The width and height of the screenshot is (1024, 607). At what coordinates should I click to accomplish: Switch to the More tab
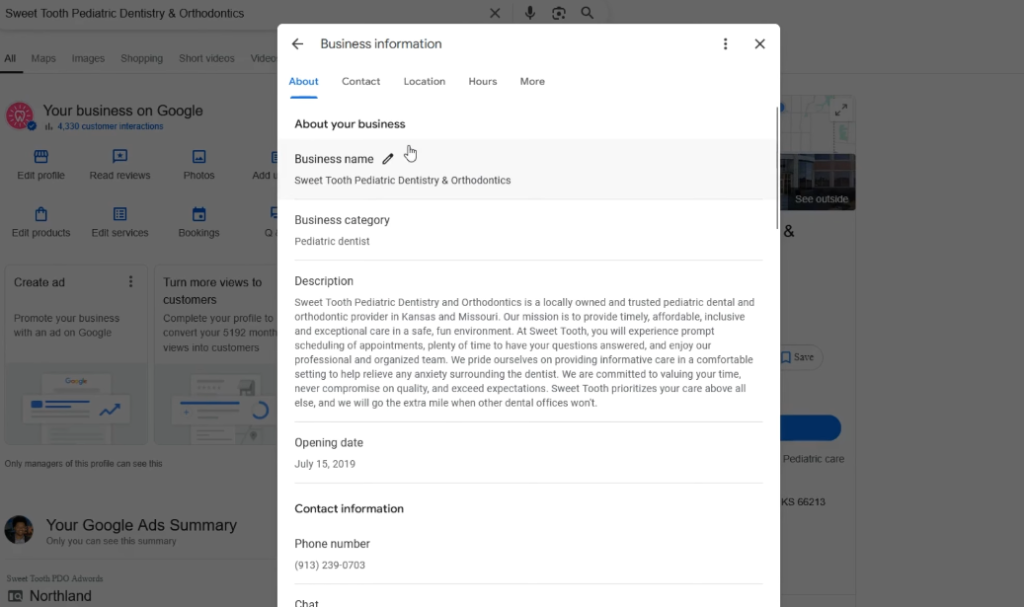(532, 82)
